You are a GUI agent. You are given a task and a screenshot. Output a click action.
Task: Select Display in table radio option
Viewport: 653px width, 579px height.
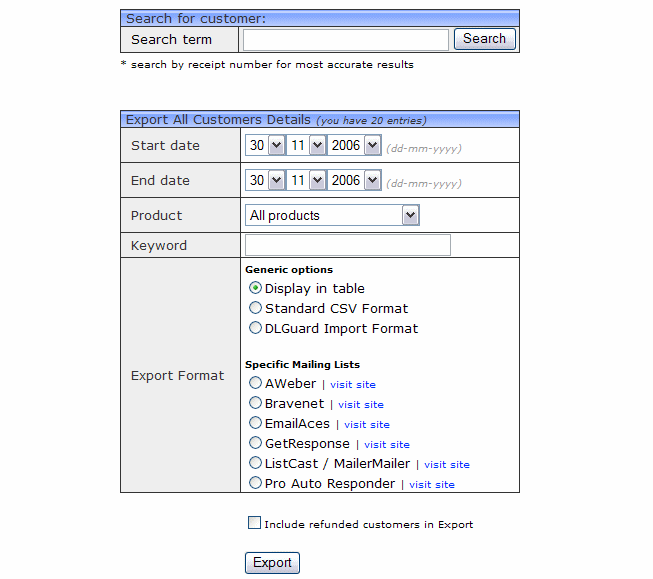point(256,288)
